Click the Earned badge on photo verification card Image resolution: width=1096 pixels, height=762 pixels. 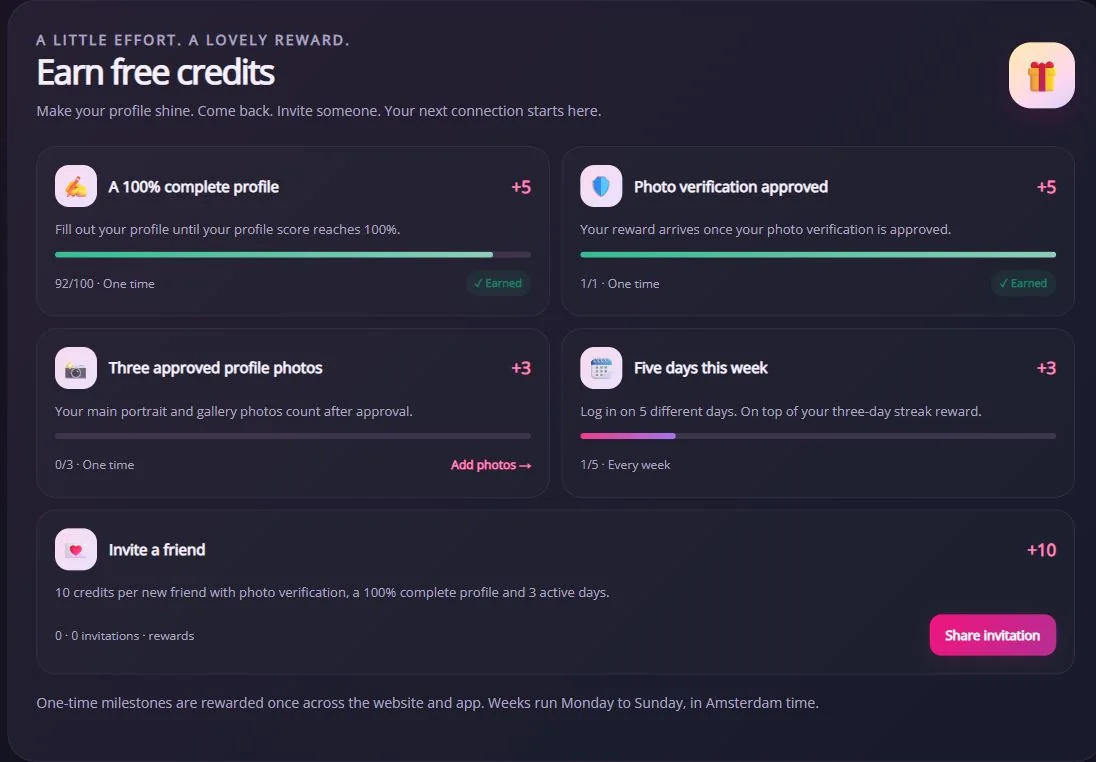pyautogui.click(x=1023, y=283)
